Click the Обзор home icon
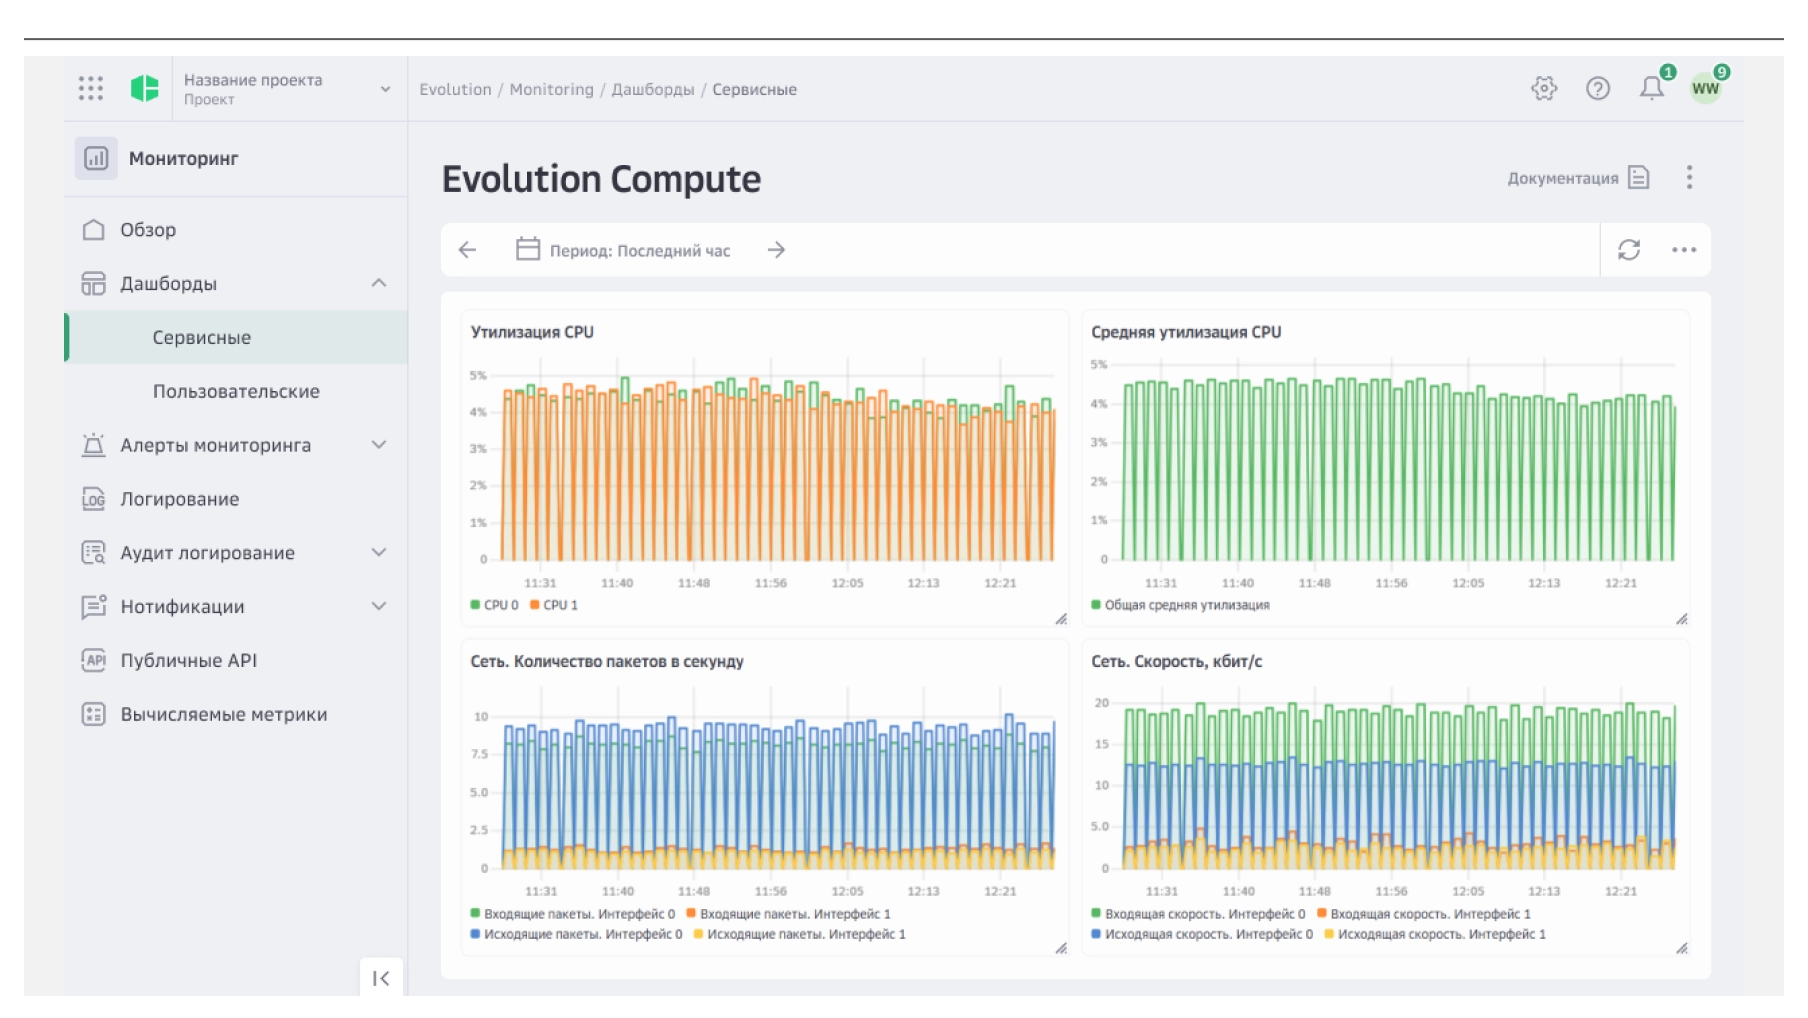This screenshot has height=1018, width=1808. coord(93,230)
